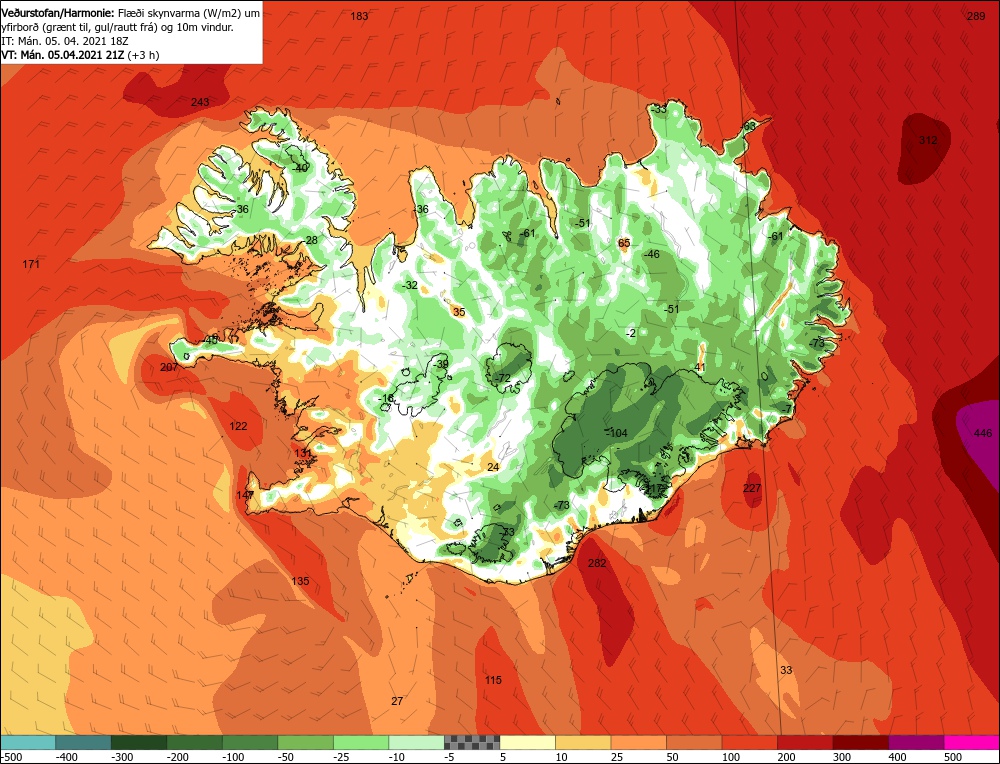Select the darkest green -300 to -200 swatch
Screen dimensions: 1000x764
tap(139, 742)
